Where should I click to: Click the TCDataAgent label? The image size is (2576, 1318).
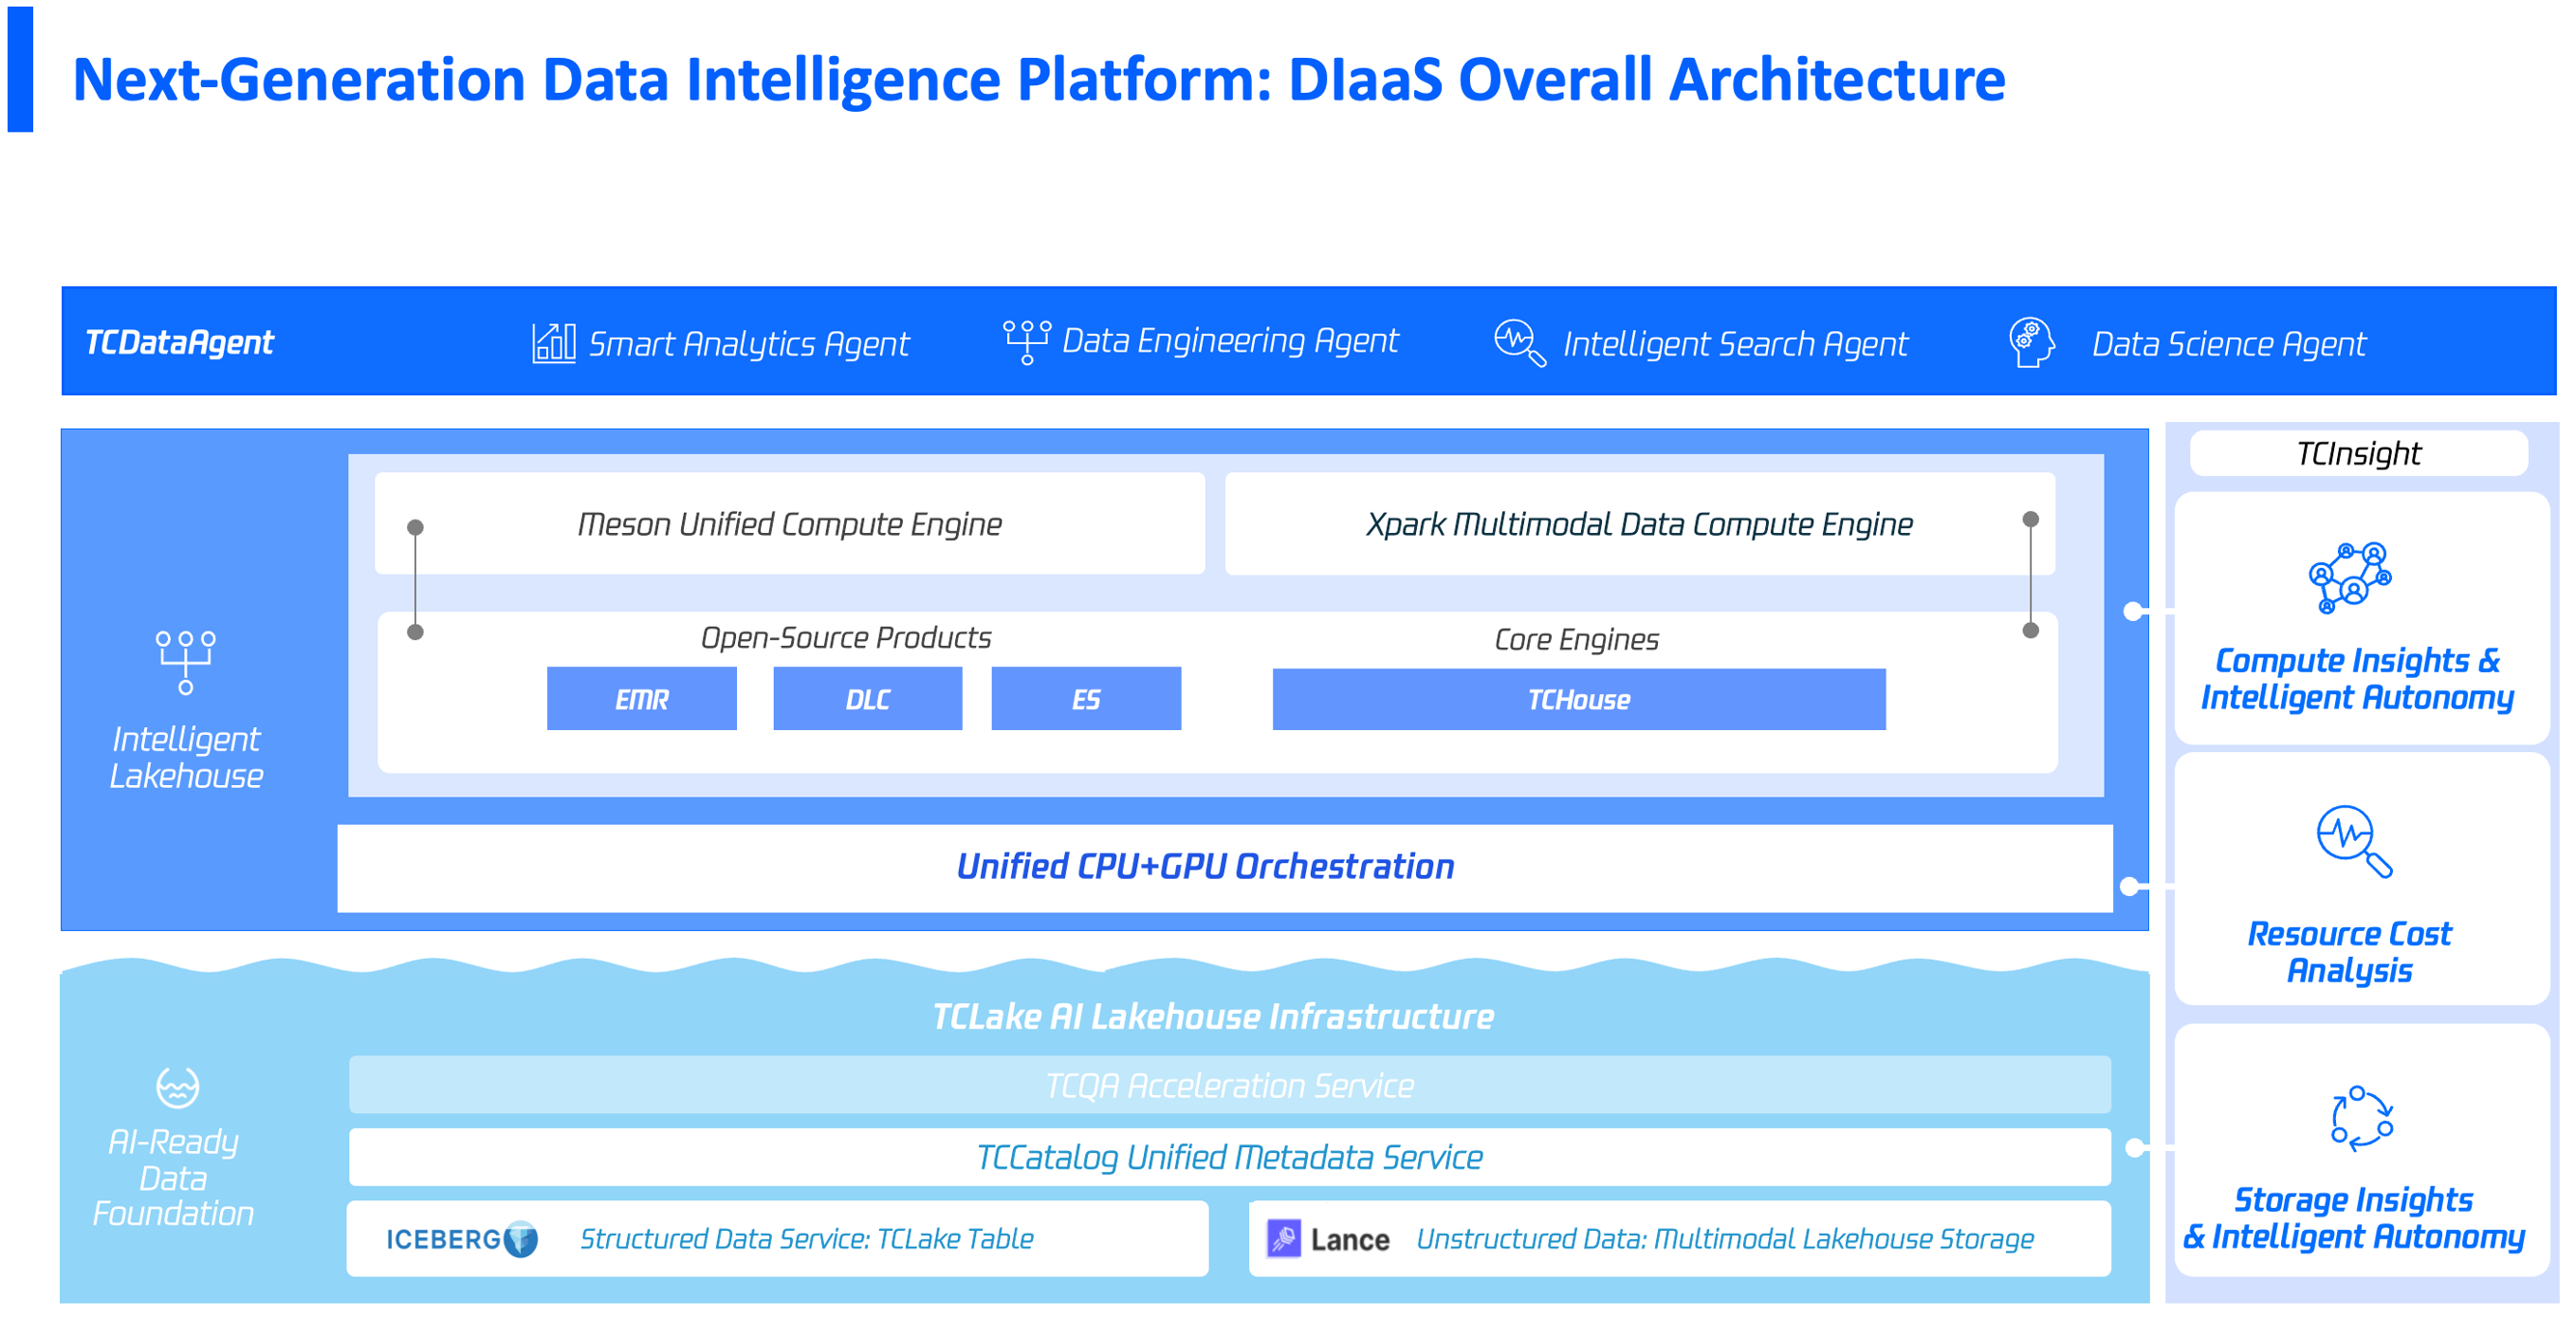[x=179, y=343]
